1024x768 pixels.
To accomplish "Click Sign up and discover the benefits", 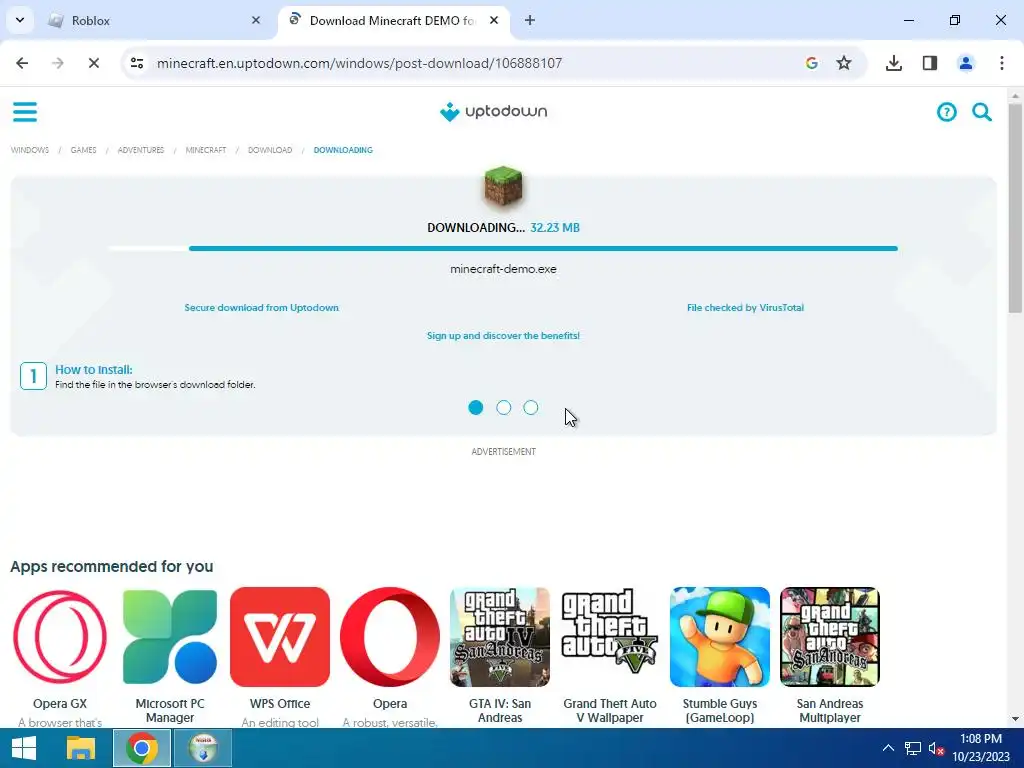I will 504,336.
